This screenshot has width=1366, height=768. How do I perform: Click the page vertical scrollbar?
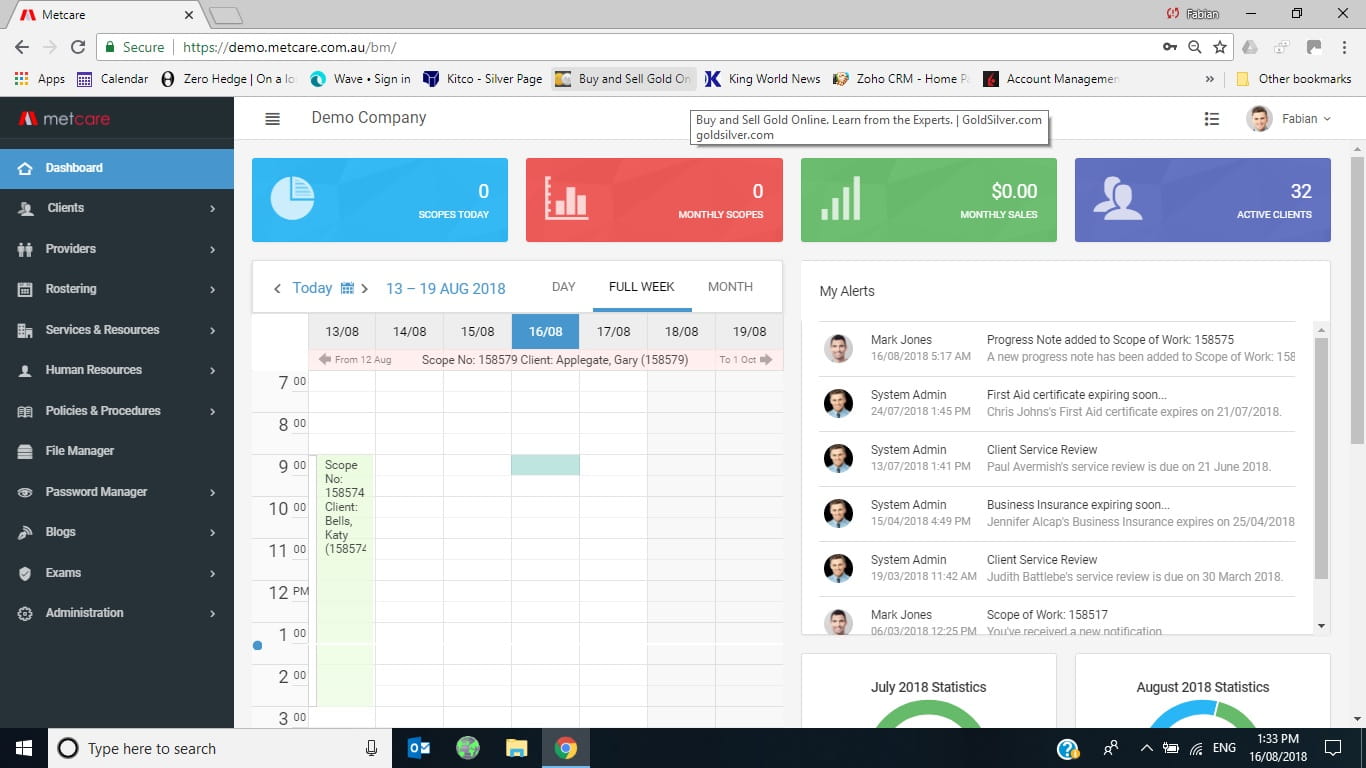(x=1357, y=300)
